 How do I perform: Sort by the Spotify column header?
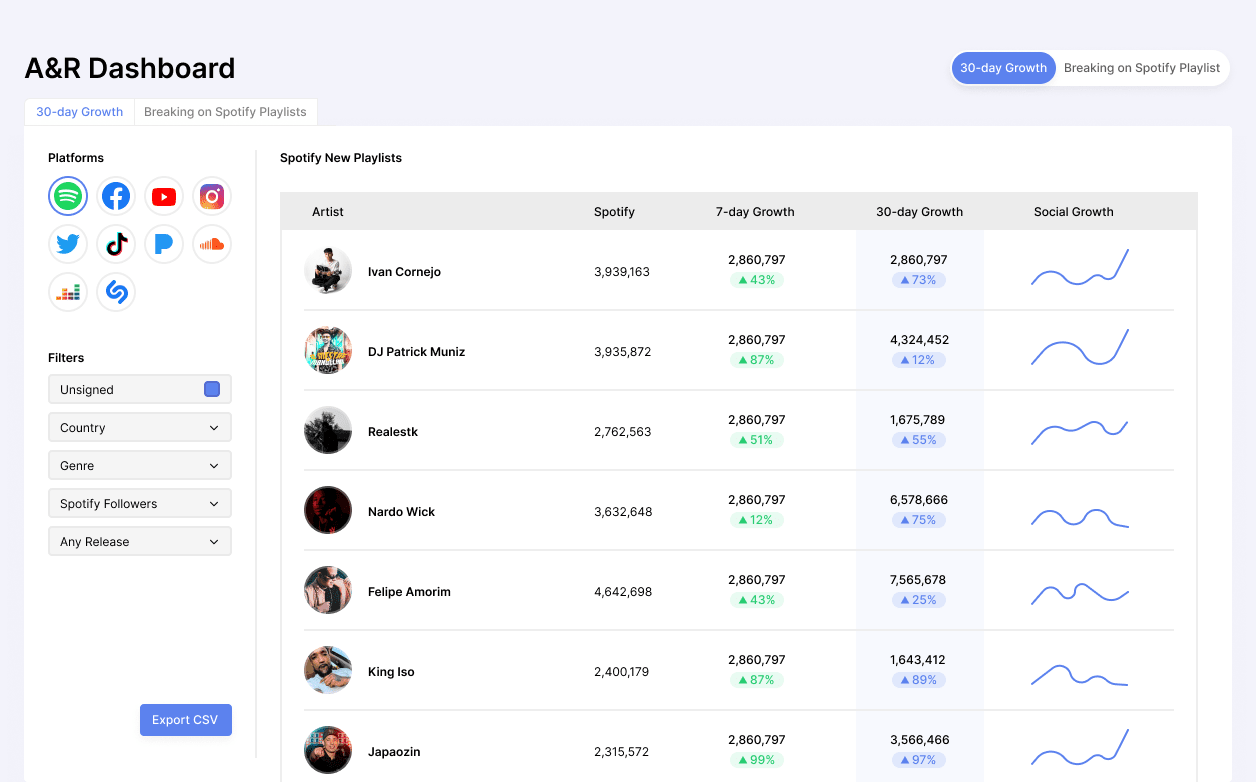coord(614,212)
